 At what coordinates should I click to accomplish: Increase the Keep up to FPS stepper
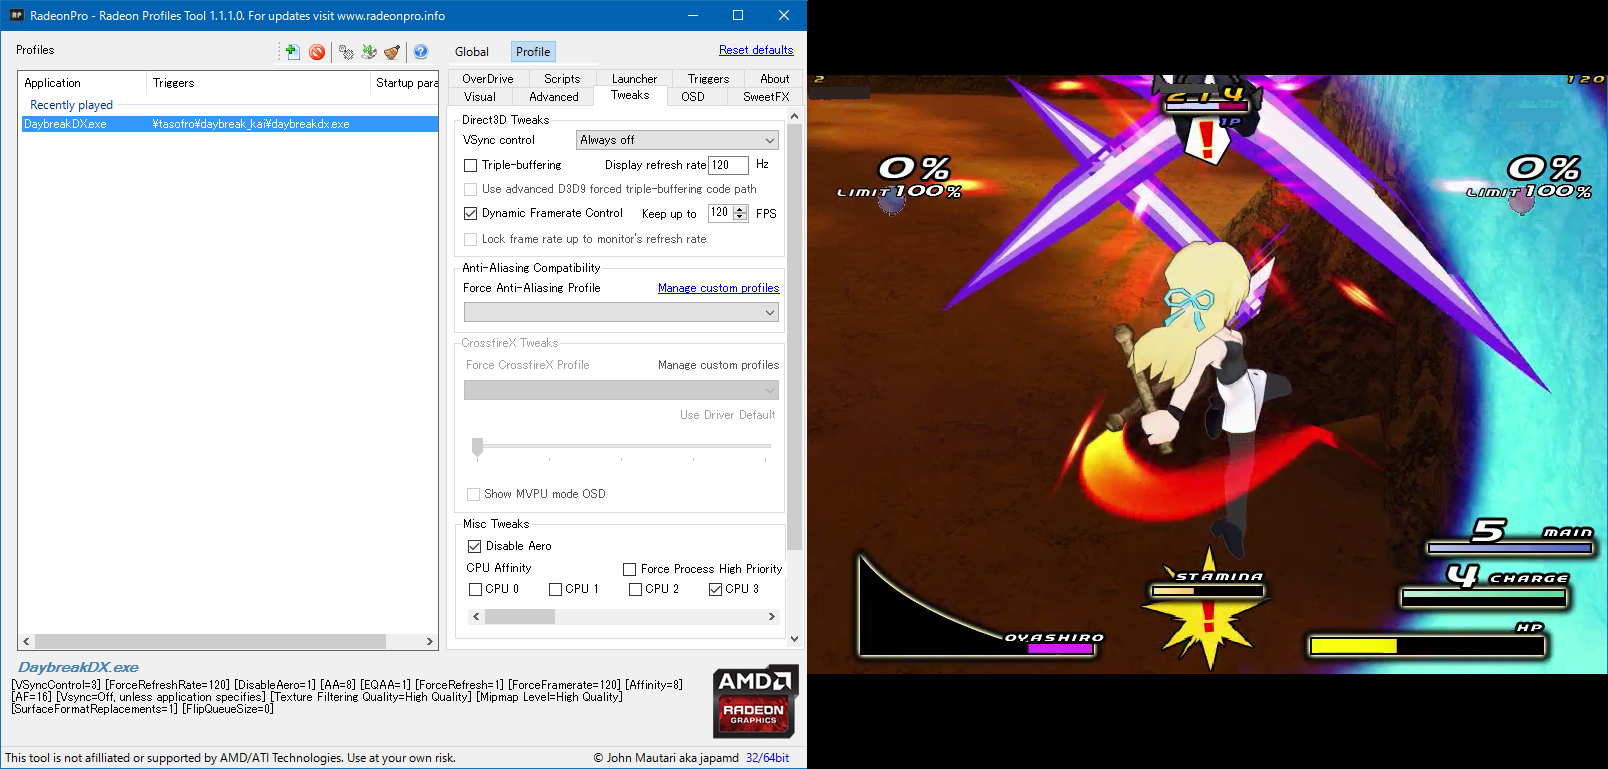pyautogui.click(x=741, y=209)
